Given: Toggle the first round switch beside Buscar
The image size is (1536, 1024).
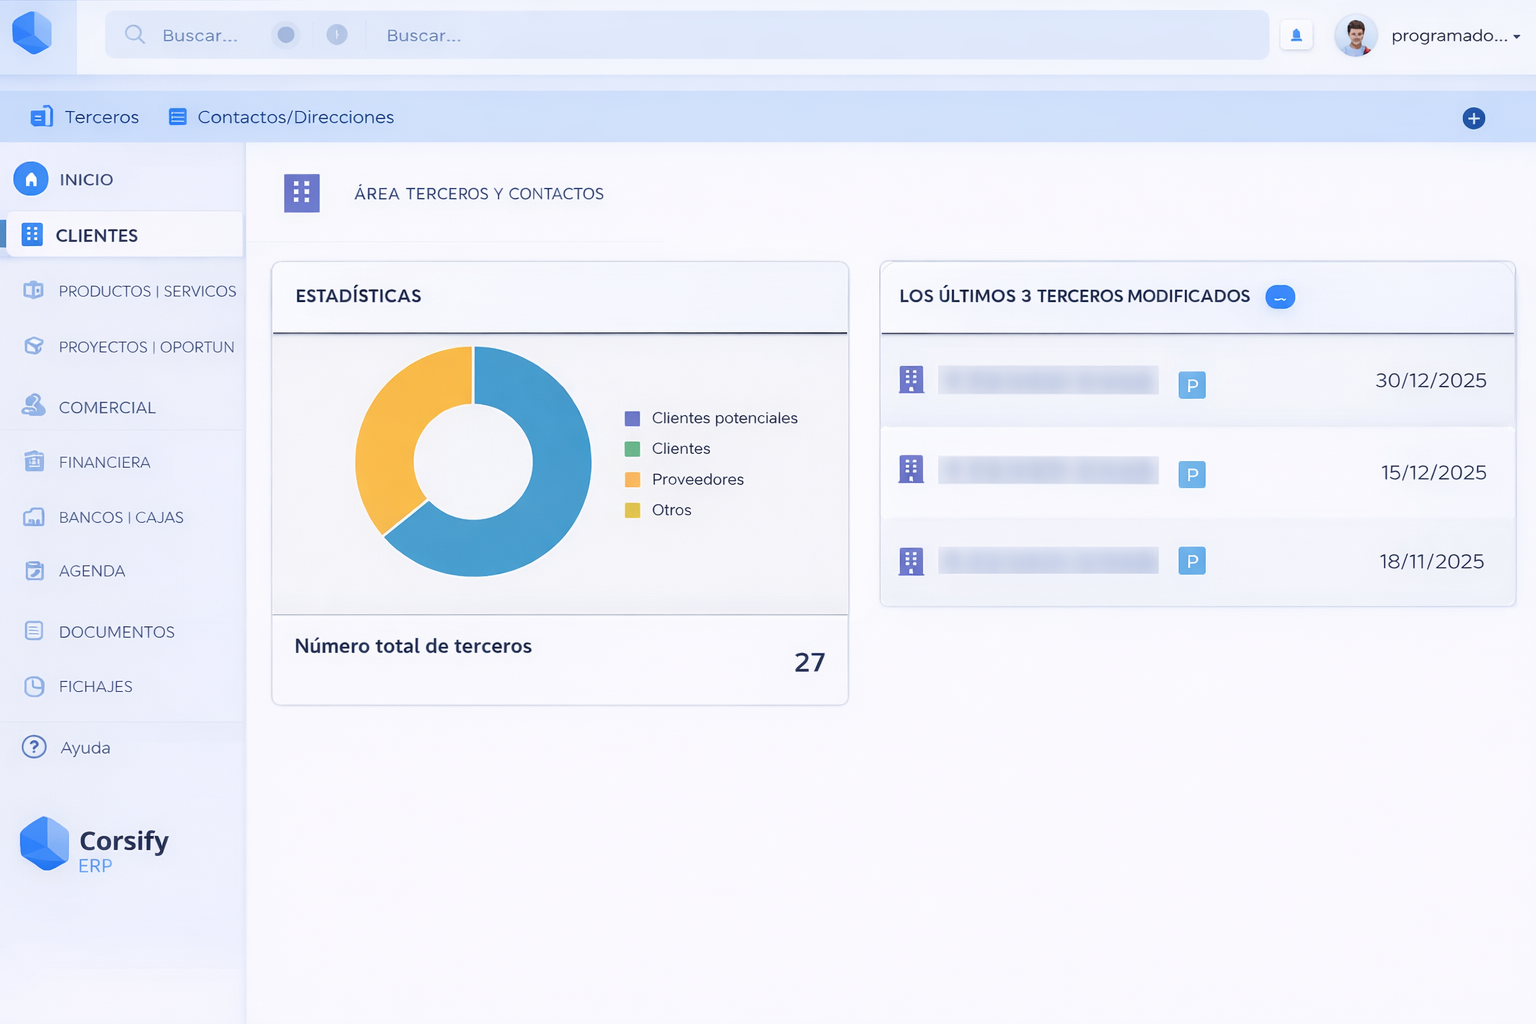Looking at the screenshot, I should pyautogui.click(x=285, y=34).
